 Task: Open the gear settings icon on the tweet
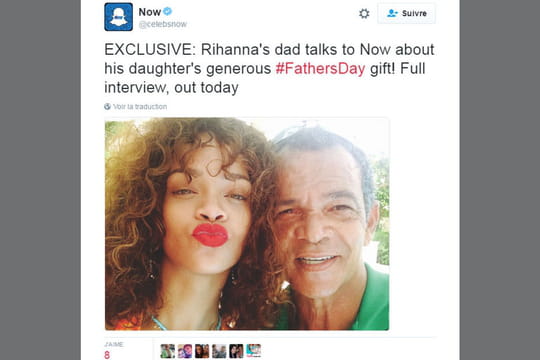pos(364,13)
